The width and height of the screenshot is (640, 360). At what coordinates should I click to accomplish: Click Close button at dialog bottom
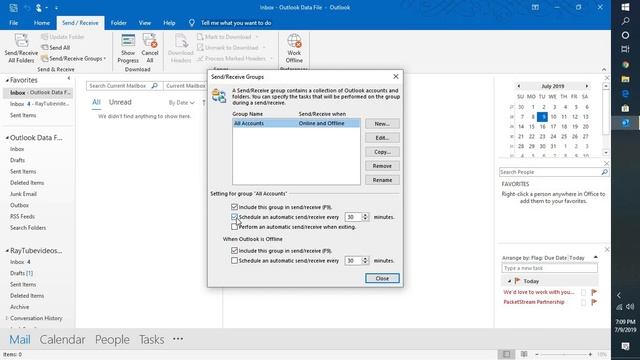382,278
